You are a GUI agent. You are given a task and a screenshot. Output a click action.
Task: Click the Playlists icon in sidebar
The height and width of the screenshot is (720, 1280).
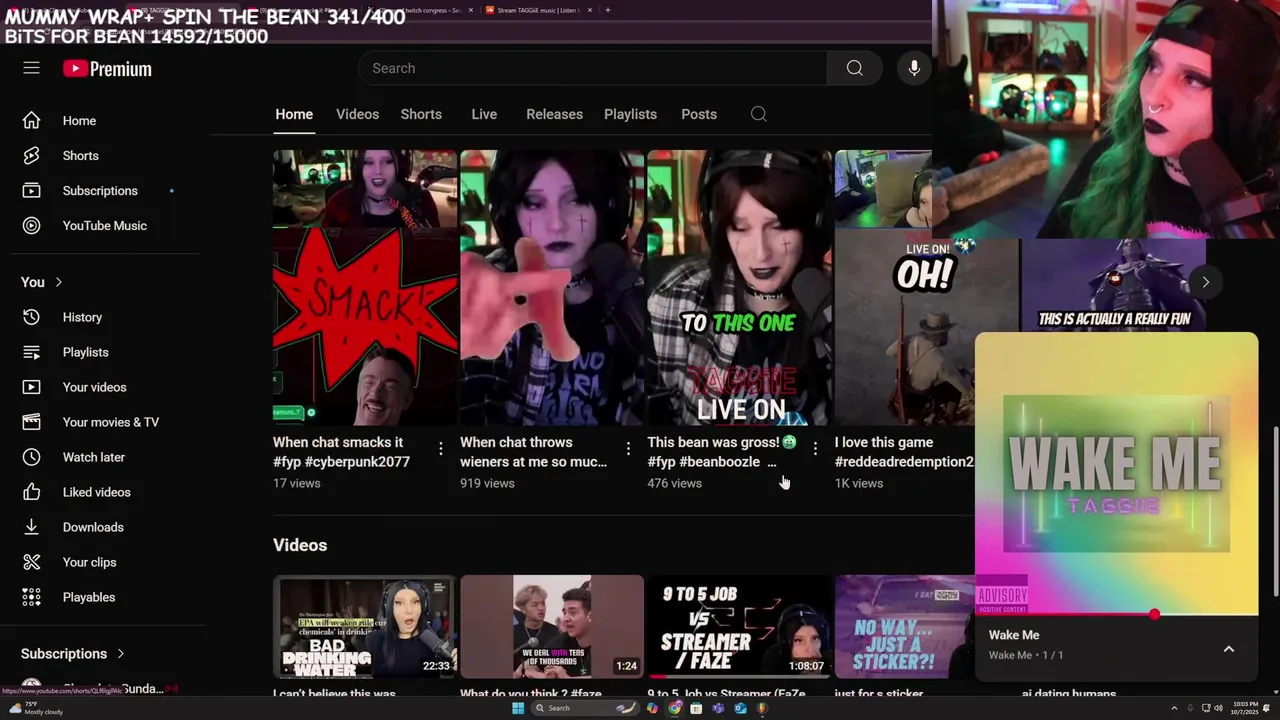(x=31, y=352)
